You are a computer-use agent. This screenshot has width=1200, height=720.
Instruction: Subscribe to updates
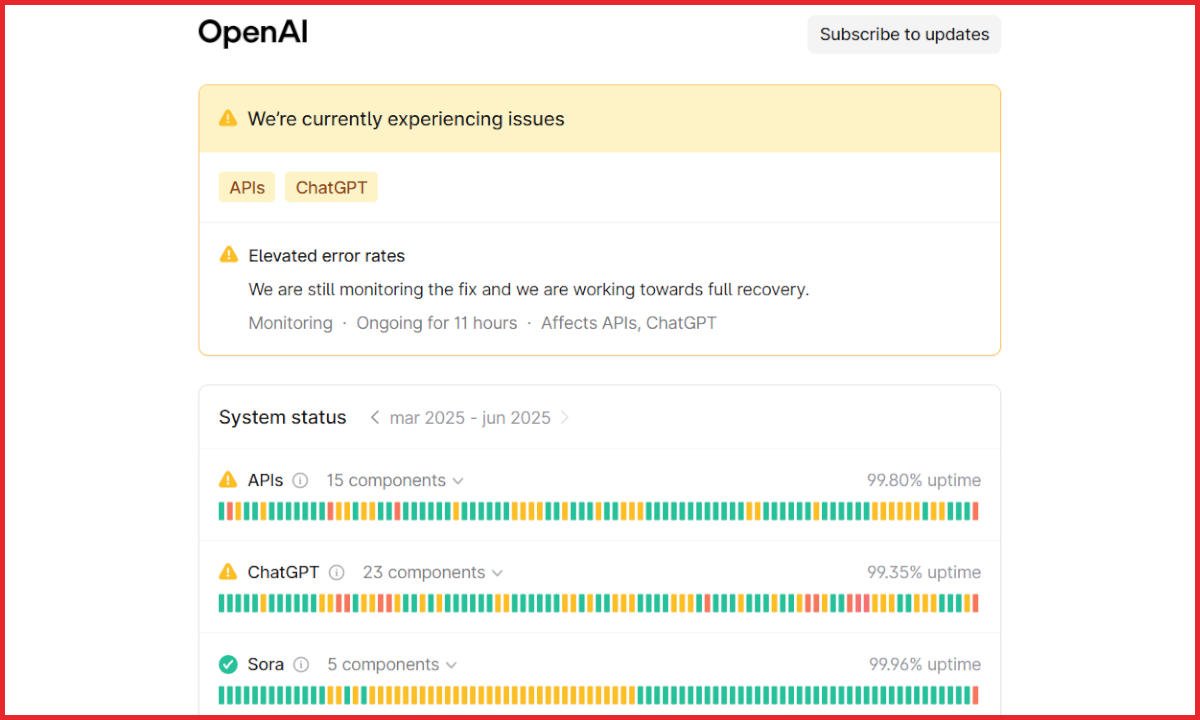pyautogui.click(x=904, y=34)
